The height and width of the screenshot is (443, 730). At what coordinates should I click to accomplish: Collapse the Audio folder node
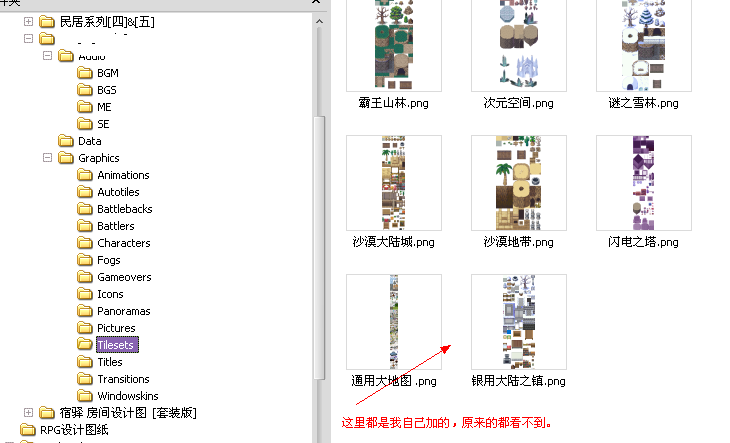[47, 56]
